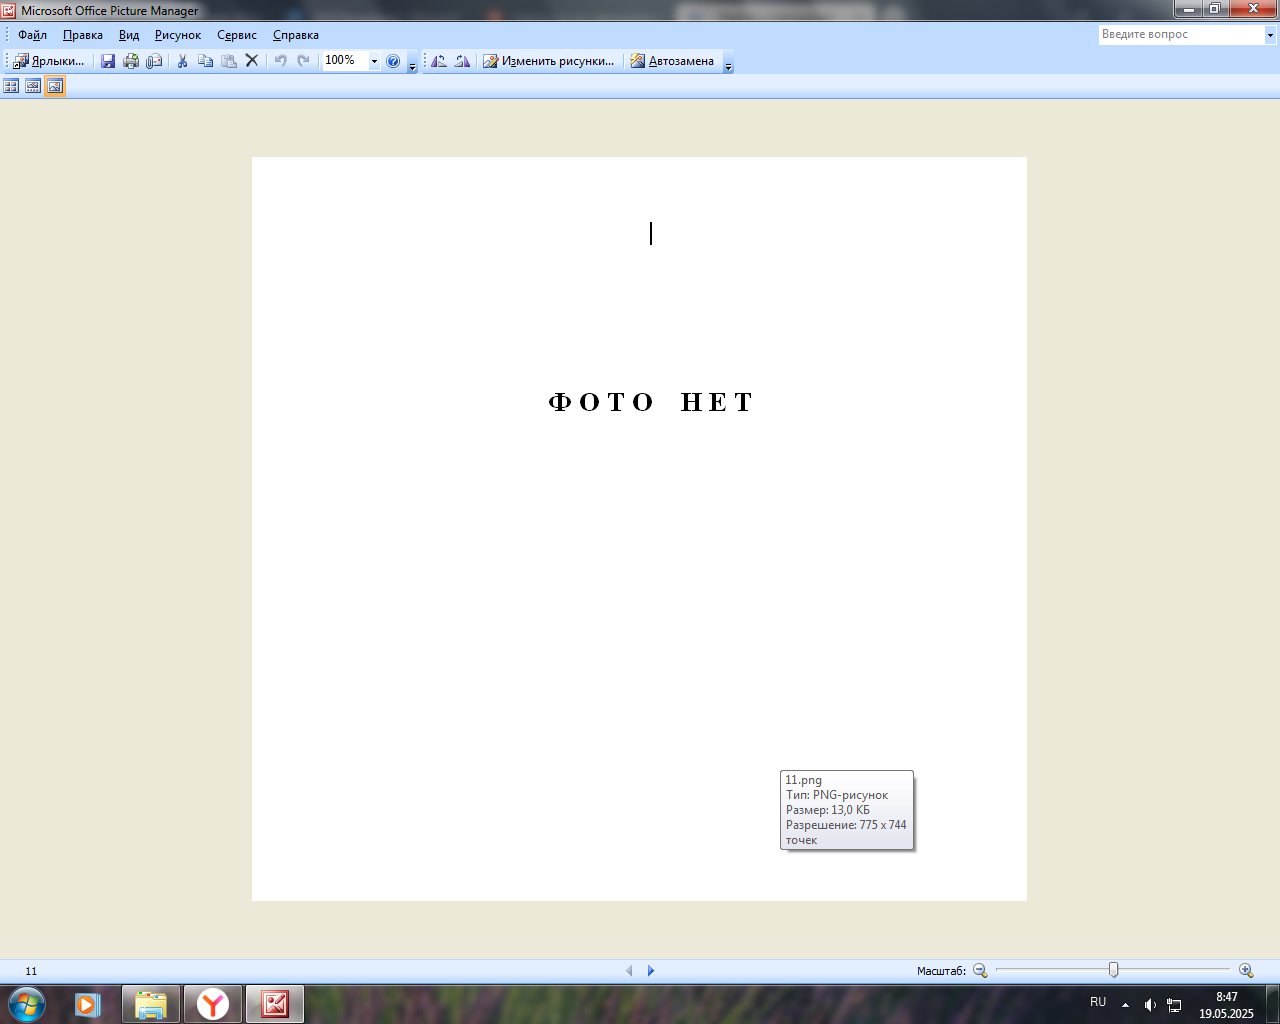Click the displayed ФОТО НЕТ picture
The image size is (1280, 1024).
pyautogui.click(x=639, y=528)
